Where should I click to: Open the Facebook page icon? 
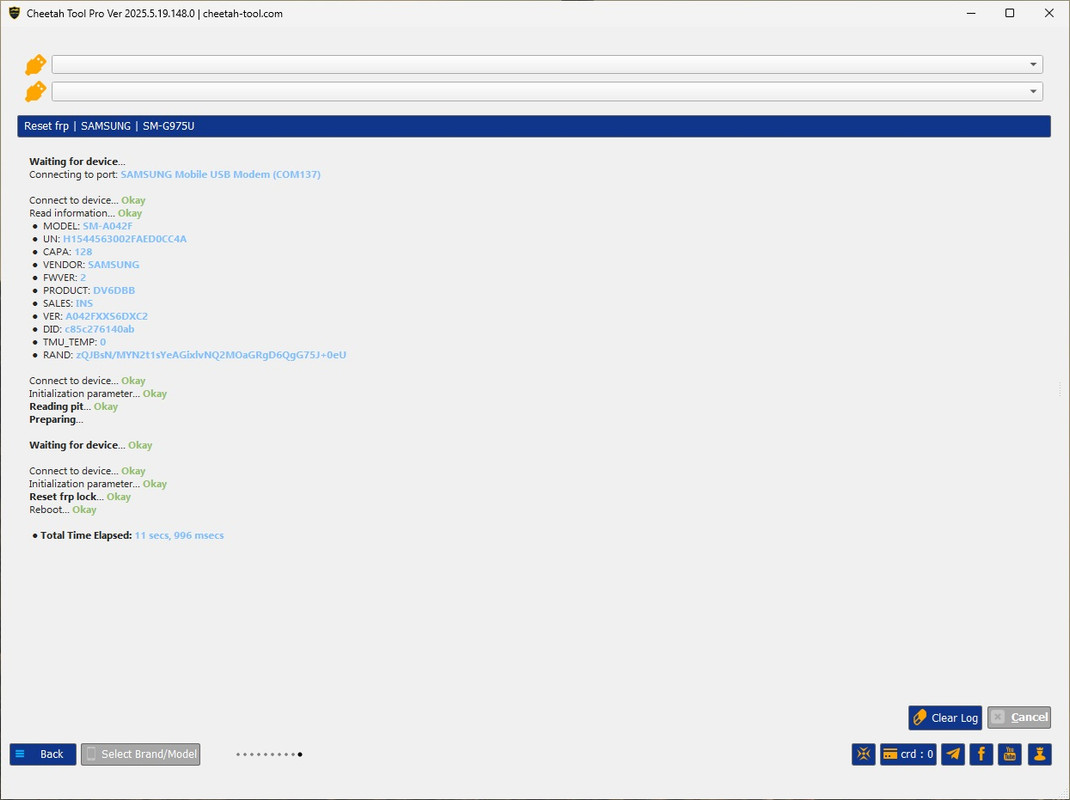point(981,754)
